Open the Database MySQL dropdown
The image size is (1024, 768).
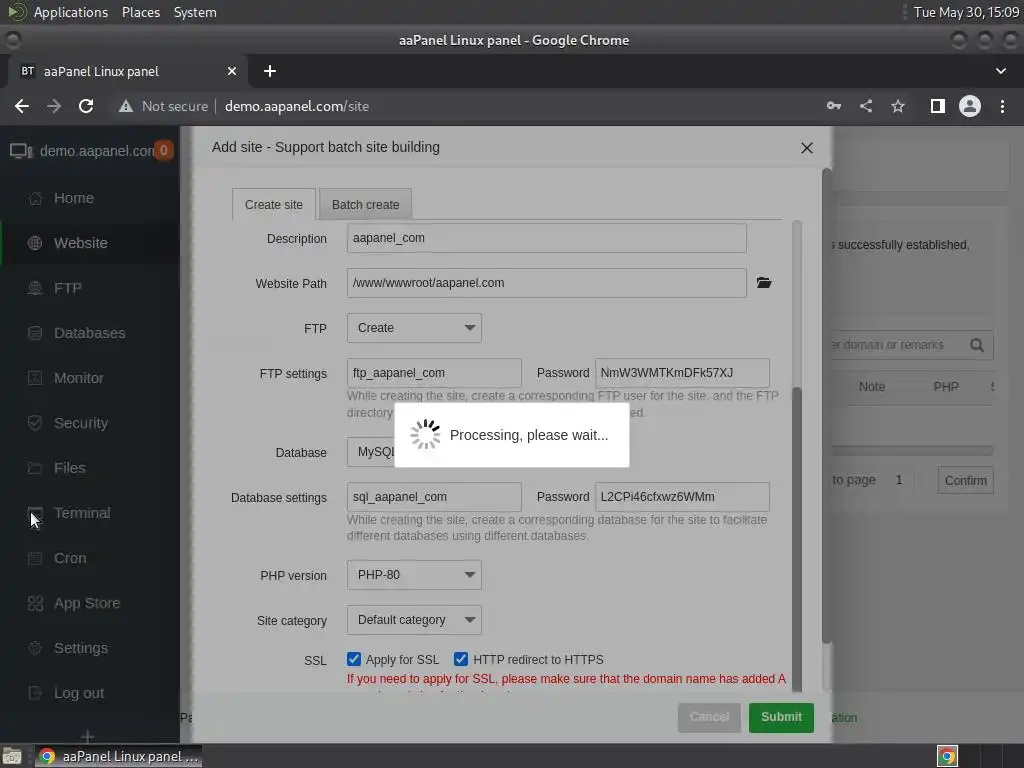pos(370,452)
